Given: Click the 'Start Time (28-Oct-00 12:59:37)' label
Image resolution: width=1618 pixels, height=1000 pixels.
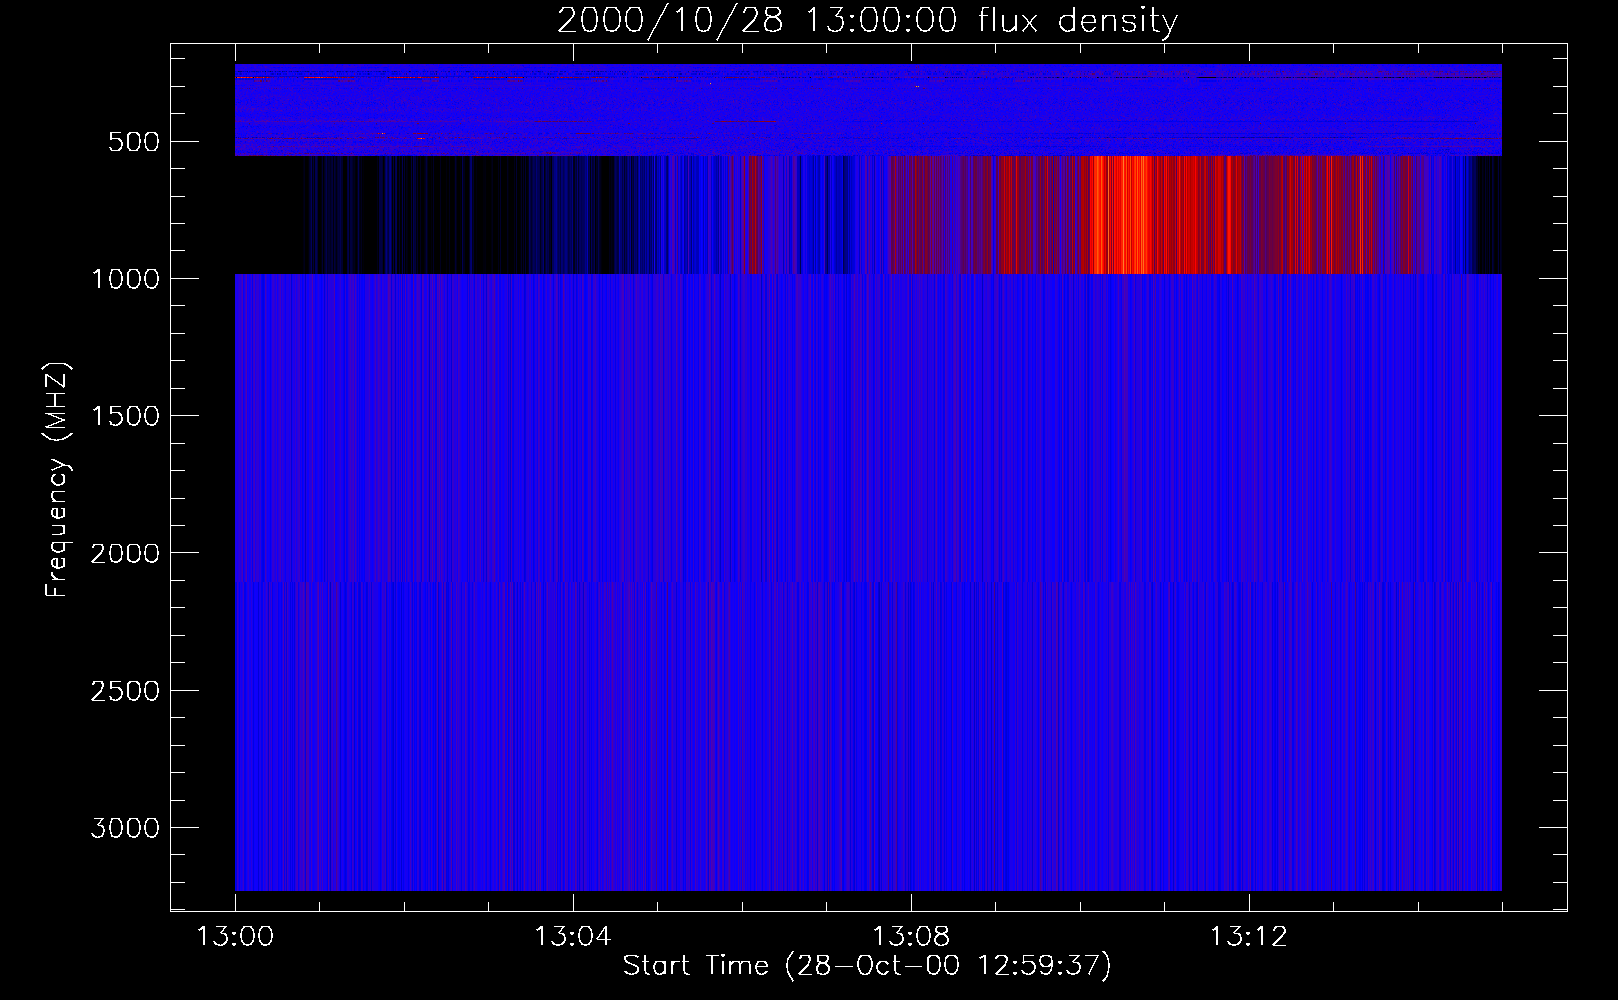Looking at the screenshot, I should coord(867,966).
